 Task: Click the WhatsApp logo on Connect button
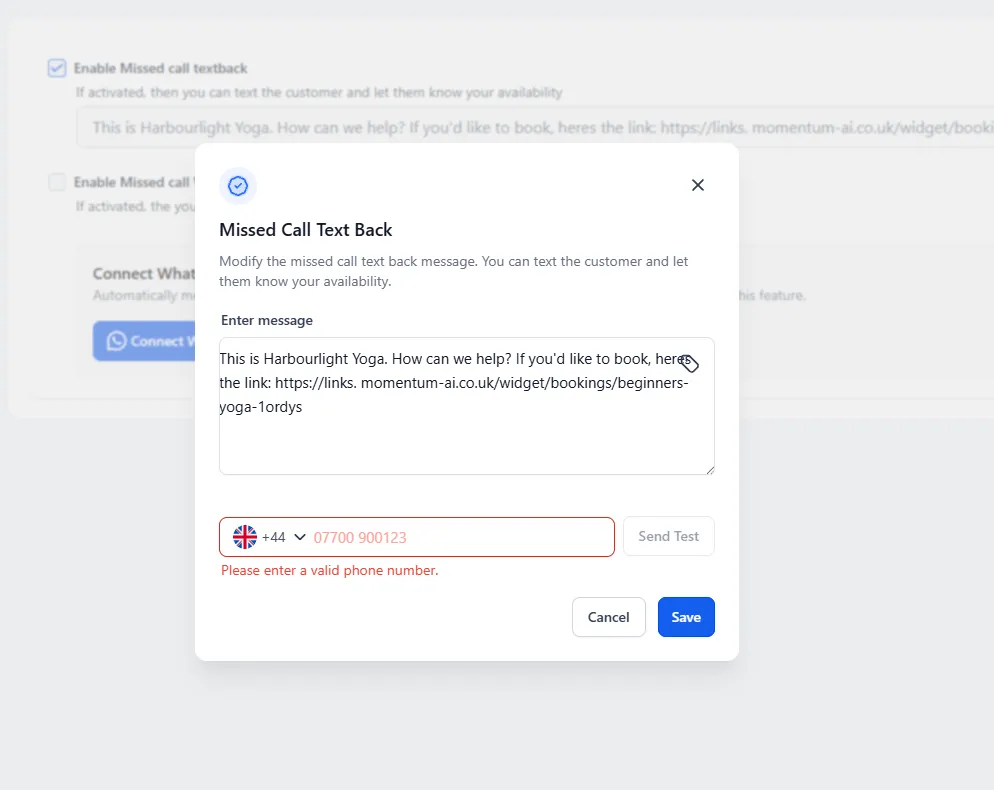[116, 341]
